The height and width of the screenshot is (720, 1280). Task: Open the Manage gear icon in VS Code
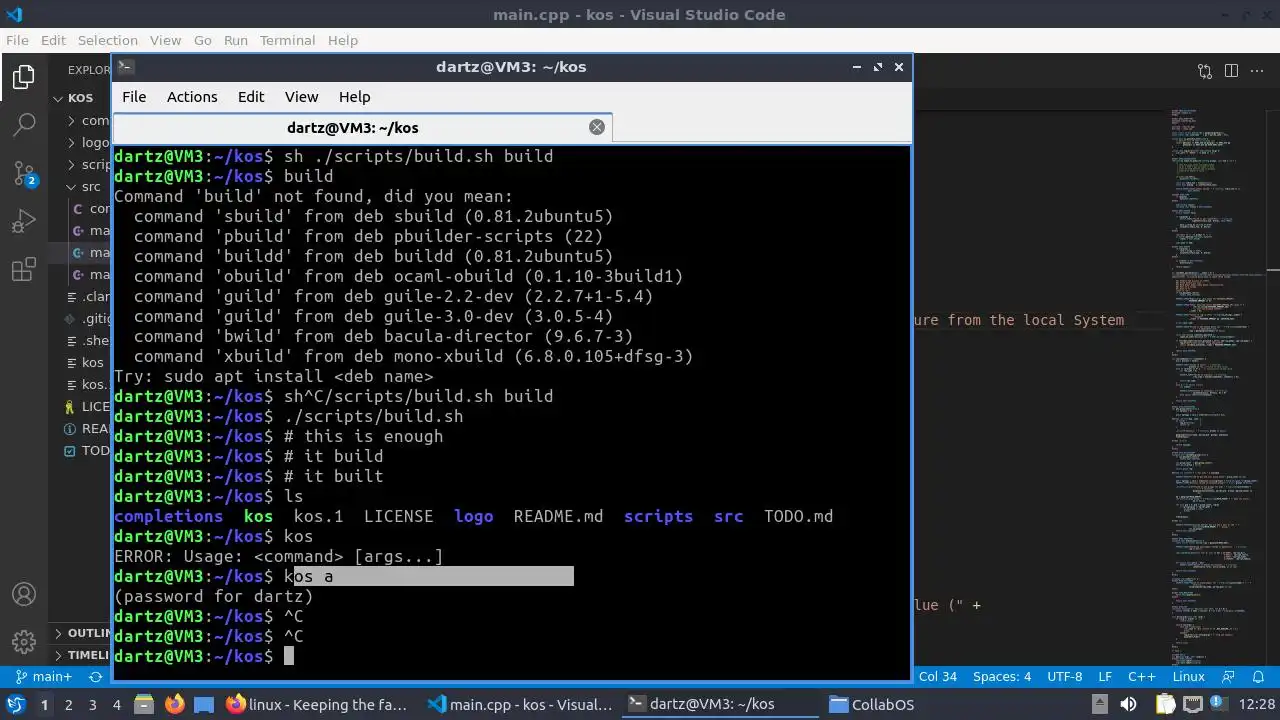pyautogui.click(x=24, y=641)
